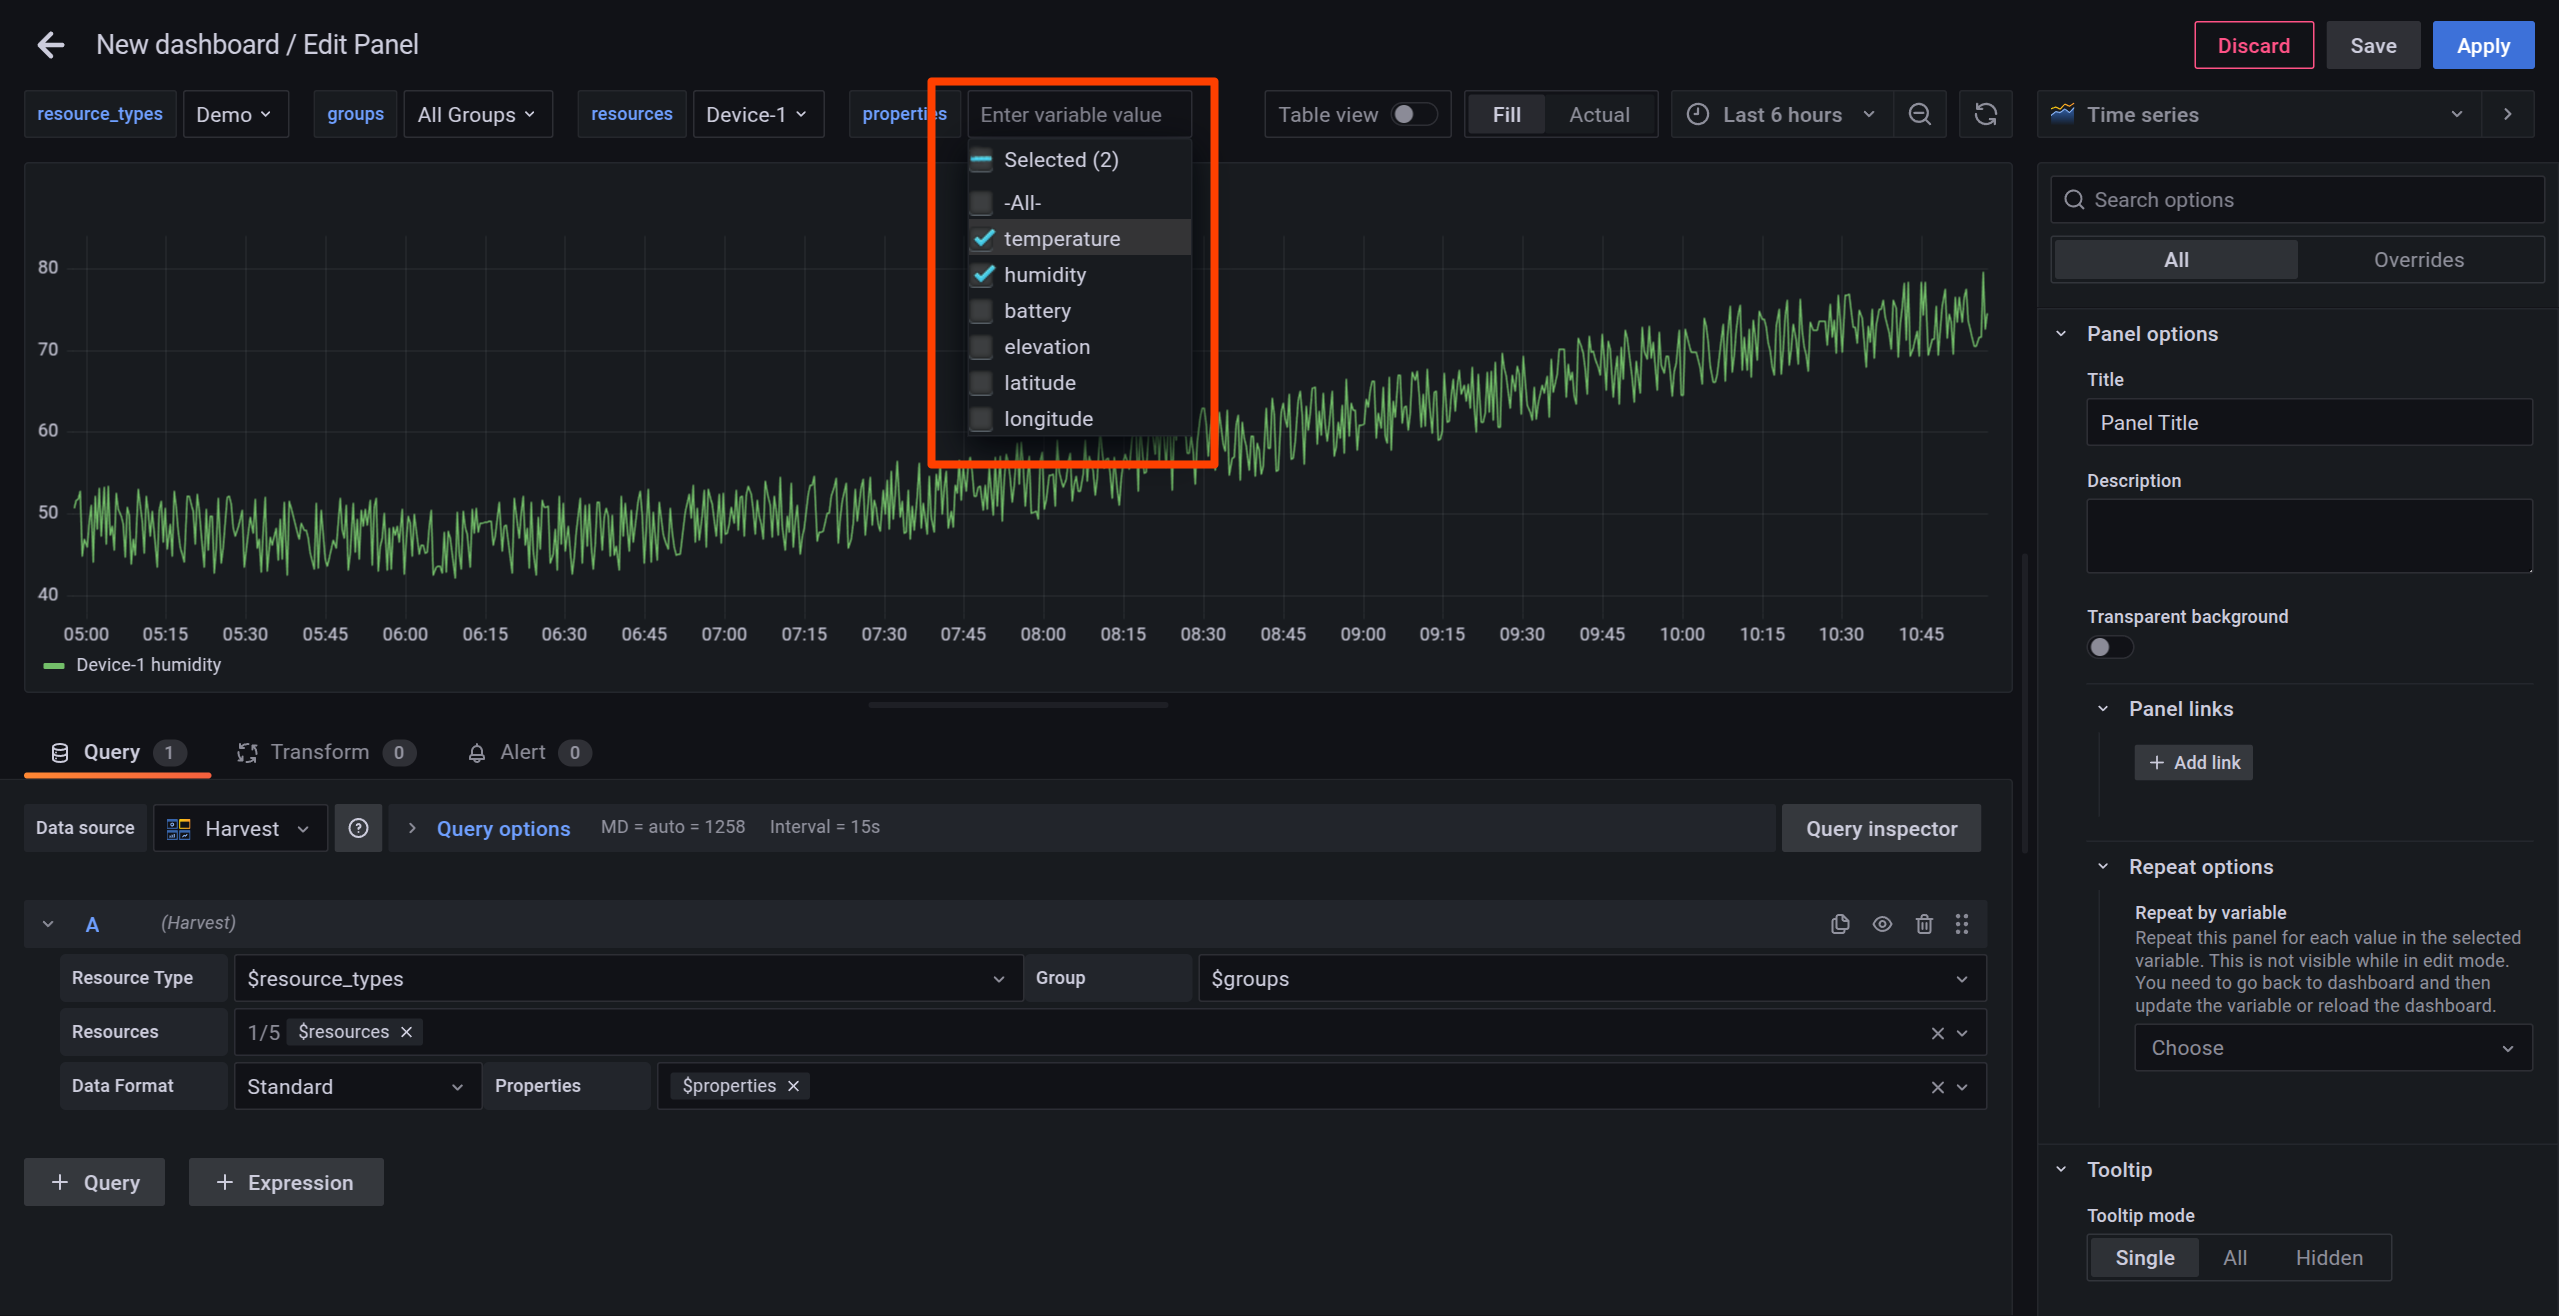Click the search icon in Search options
2559x1316 pixels.
tap(2074, 199)
